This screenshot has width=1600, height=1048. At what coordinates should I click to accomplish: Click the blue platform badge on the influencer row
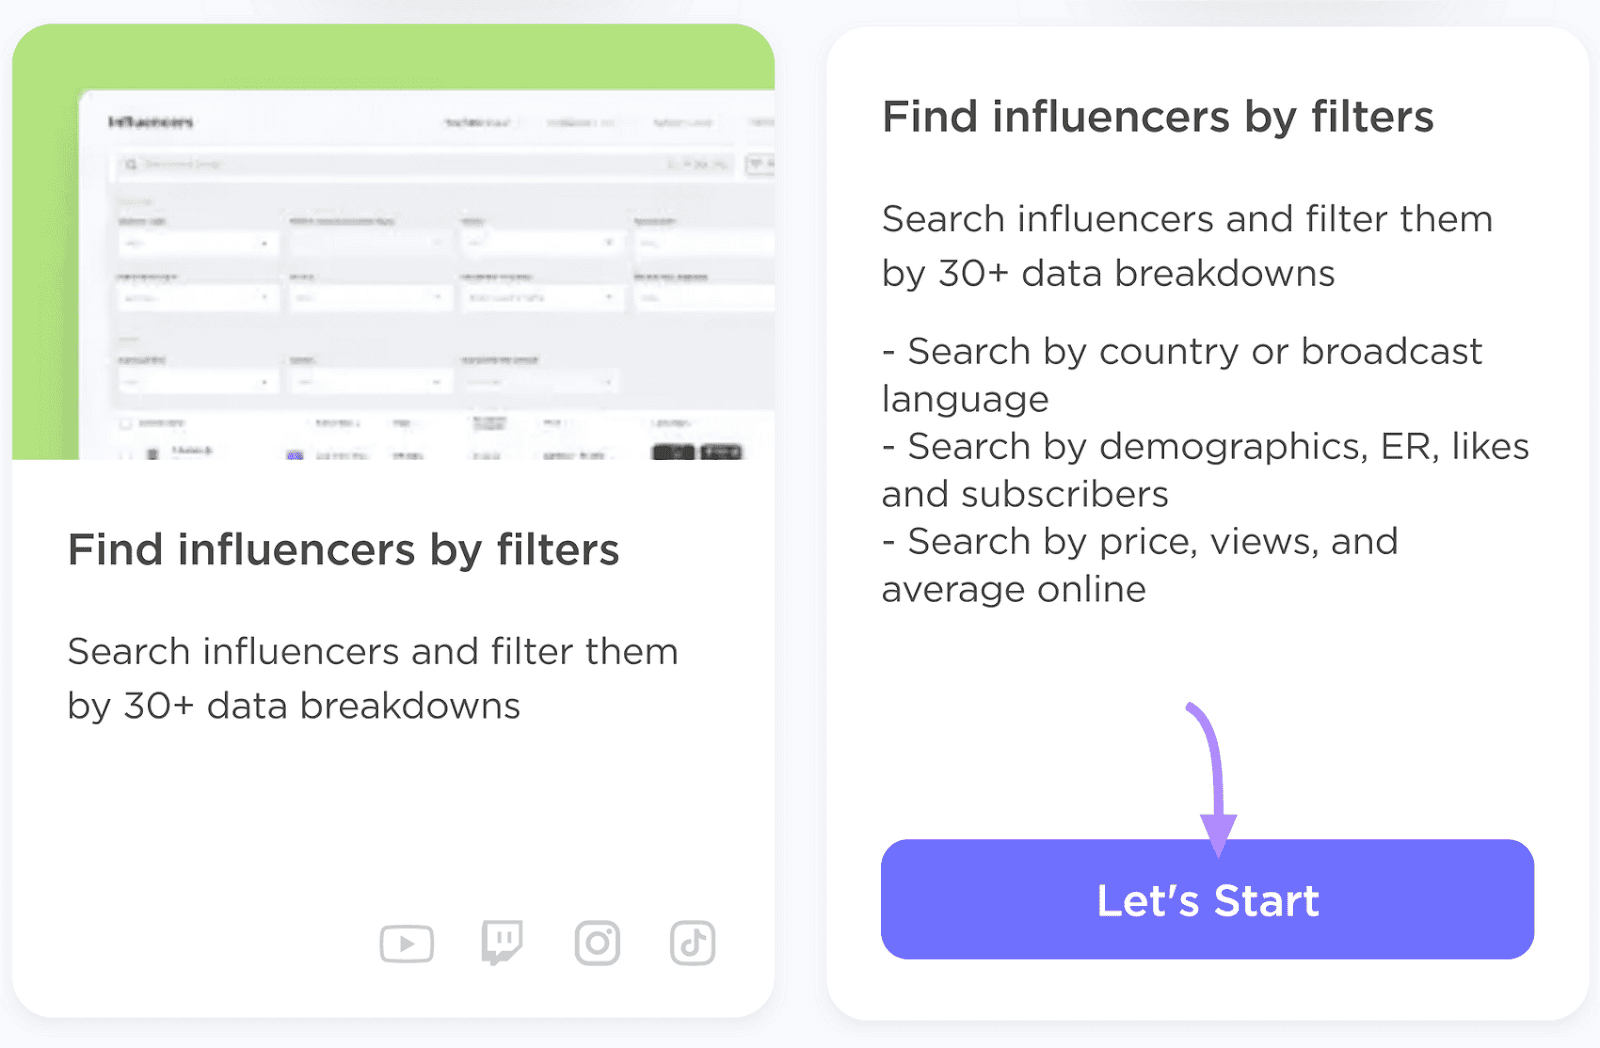[x=294, y=455]
